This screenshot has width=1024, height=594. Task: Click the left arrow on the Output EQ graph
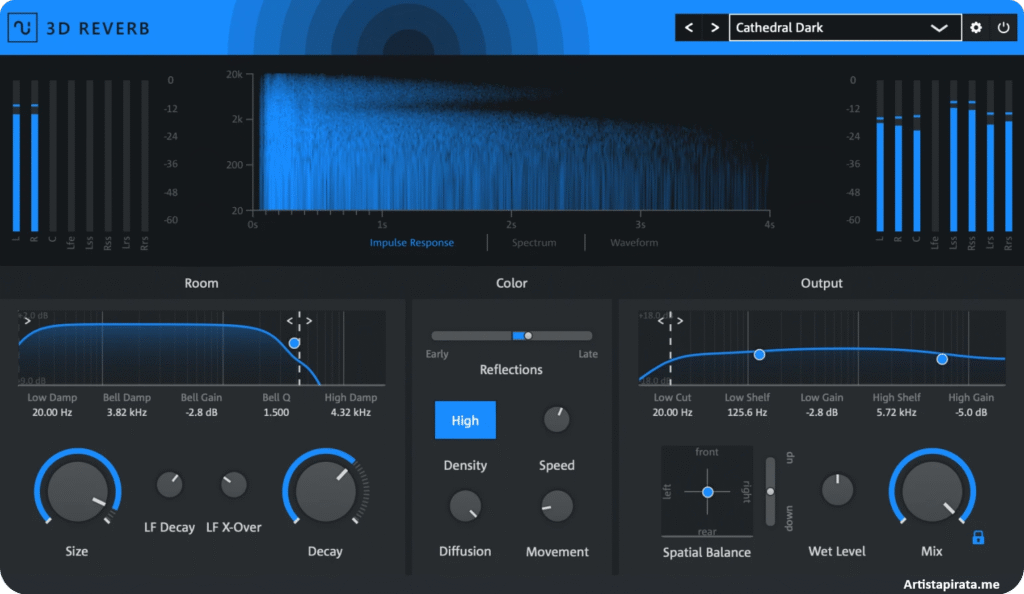[659, 321]
